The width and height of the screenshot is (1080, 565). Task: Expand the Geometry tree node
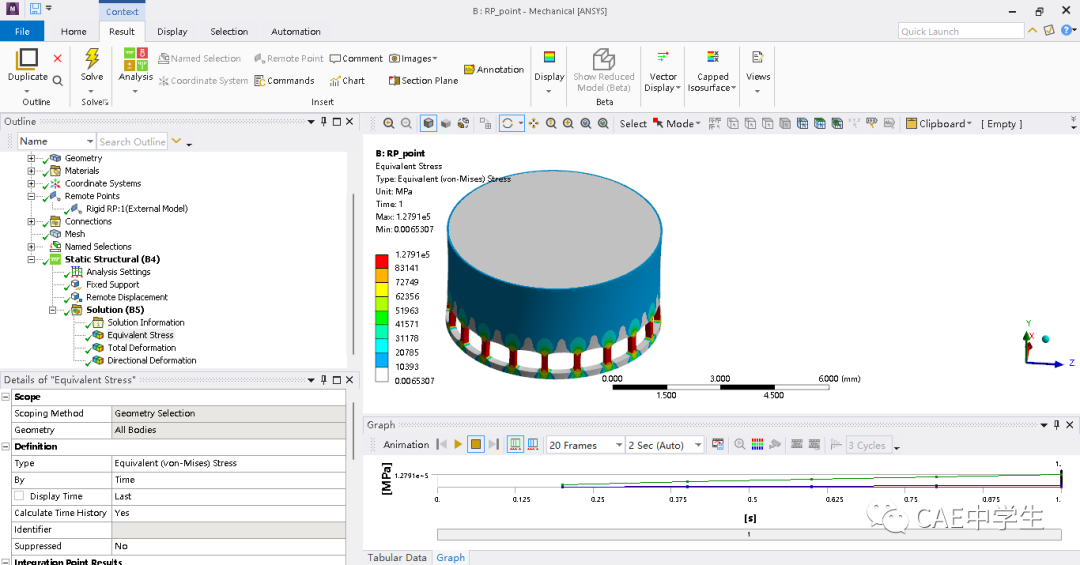coord(31,158)
